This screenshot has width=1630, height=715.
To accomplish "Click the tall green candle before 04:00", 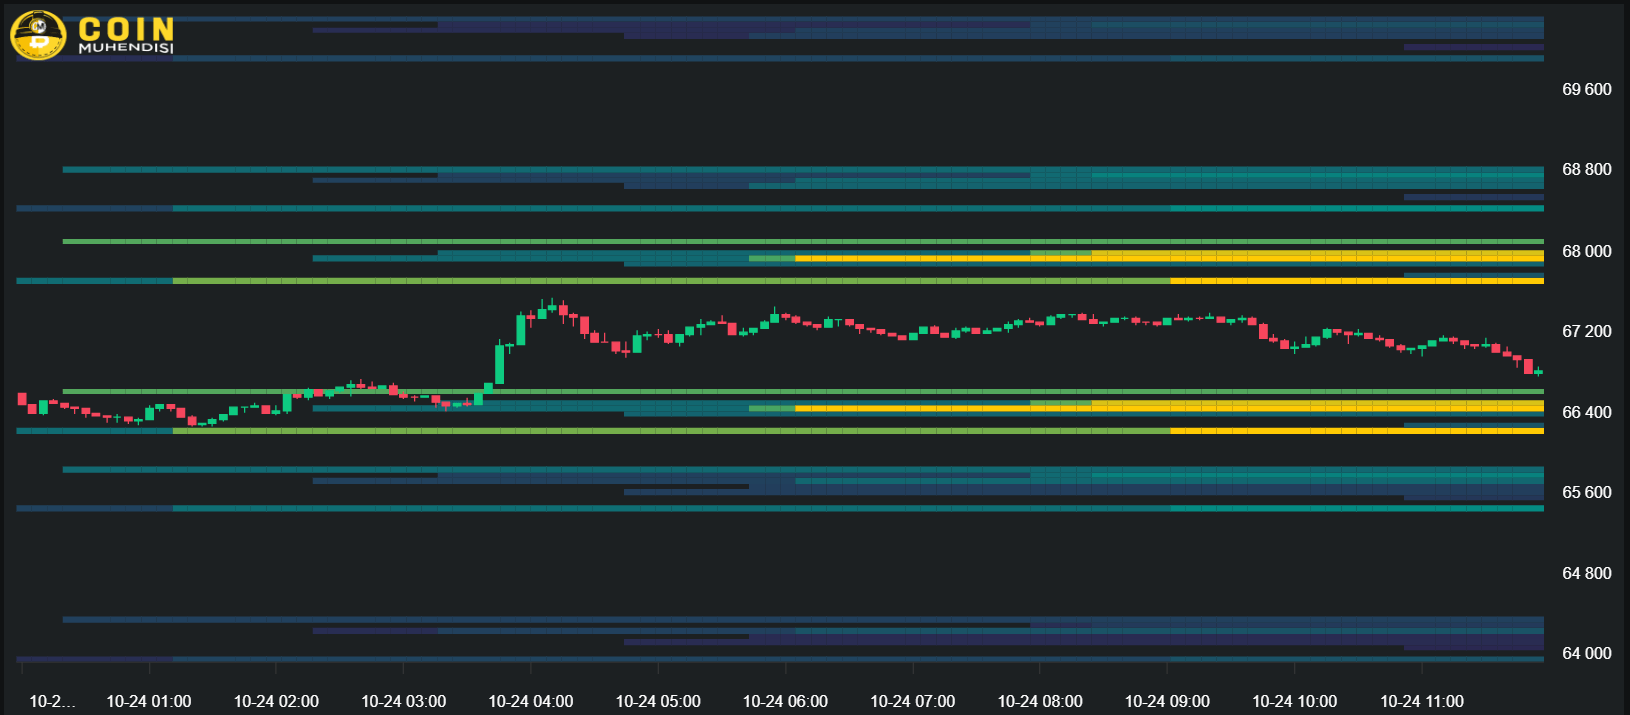I will (499, 364).
